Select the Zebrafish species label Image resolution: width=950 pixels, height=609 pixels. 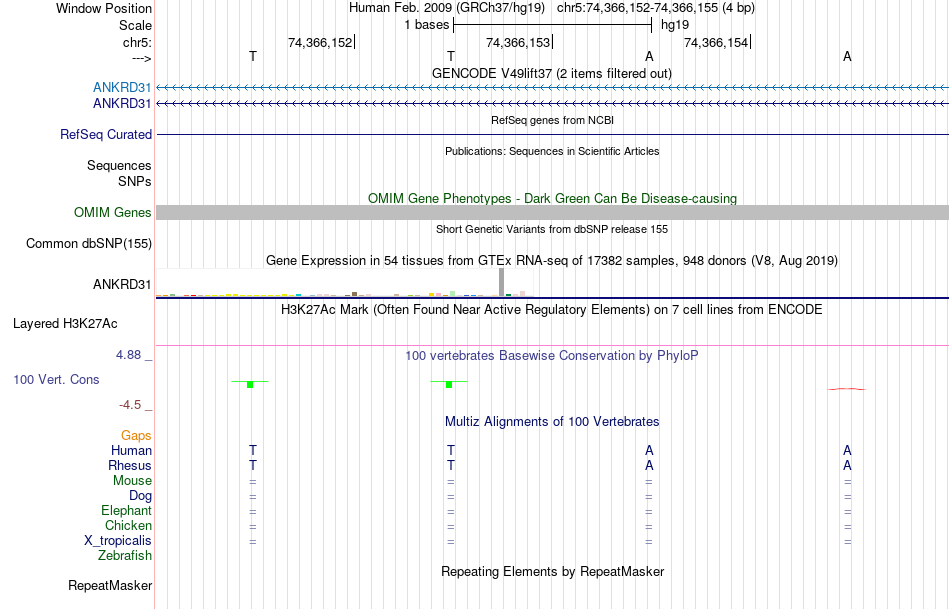(125, 555)
